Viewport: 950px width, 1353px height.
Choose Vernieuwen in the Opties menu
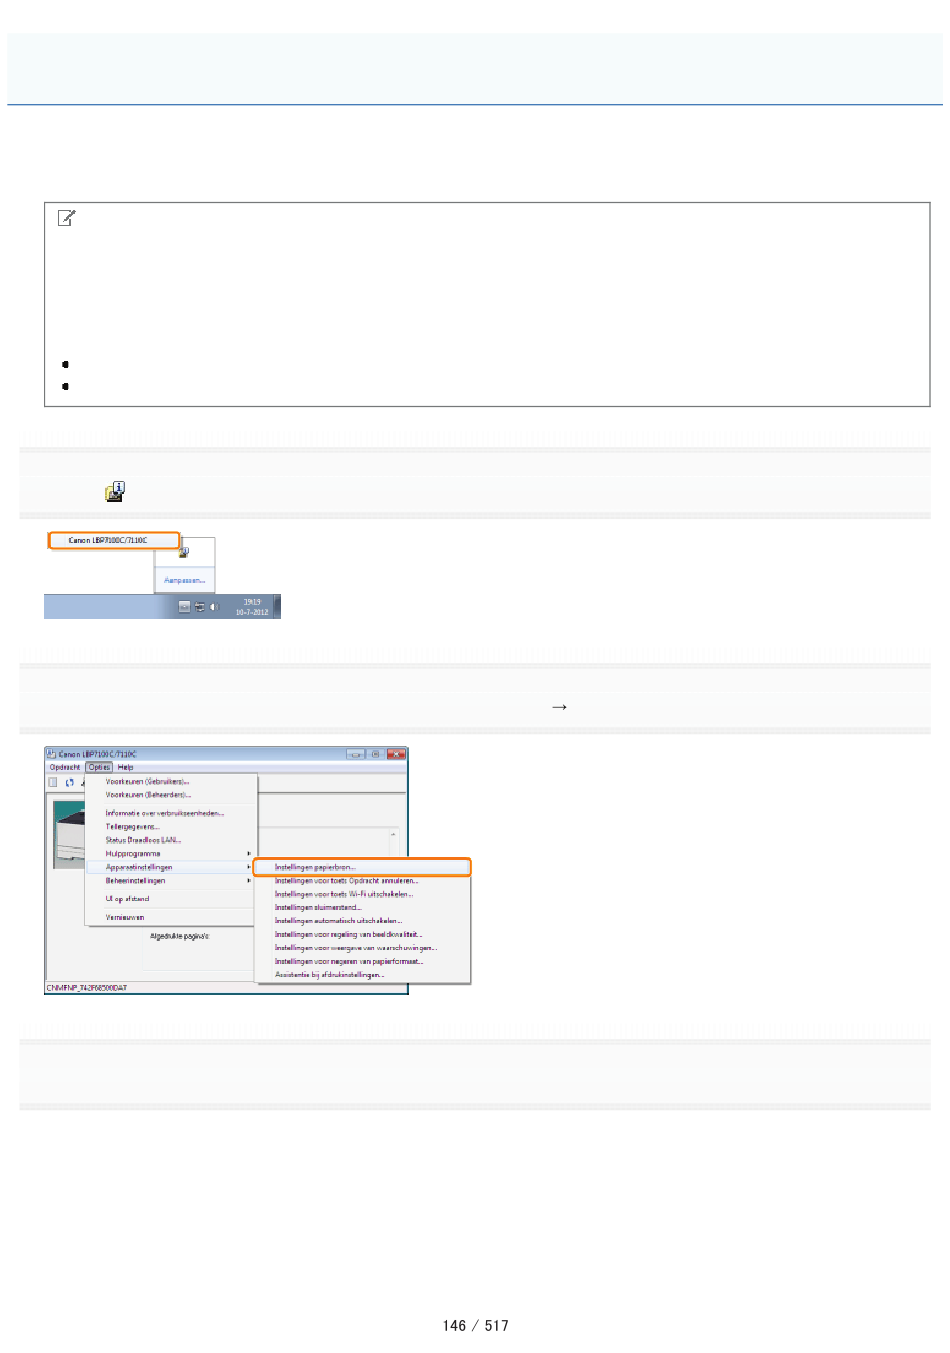point(171,917)
